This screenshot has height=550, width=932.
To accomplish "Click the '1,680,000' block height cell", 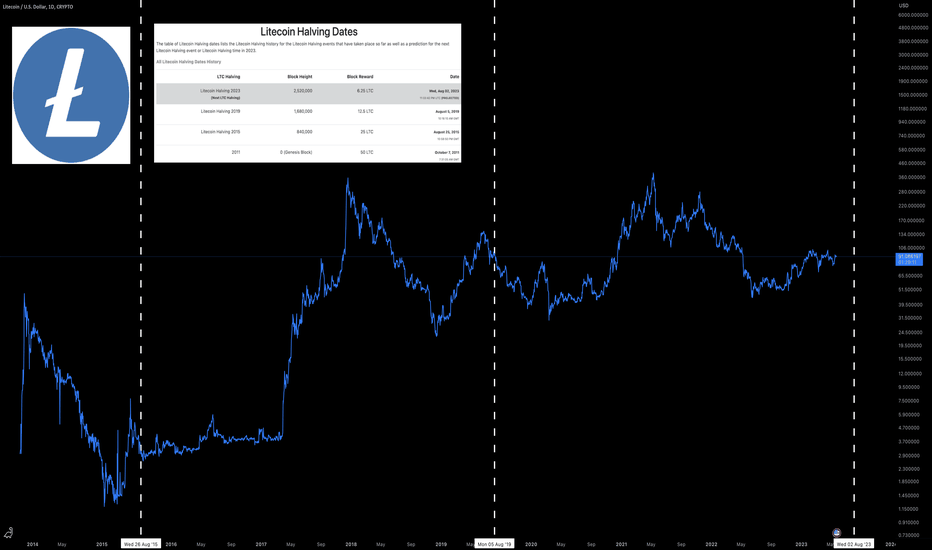I will click(x=303, y=111).
